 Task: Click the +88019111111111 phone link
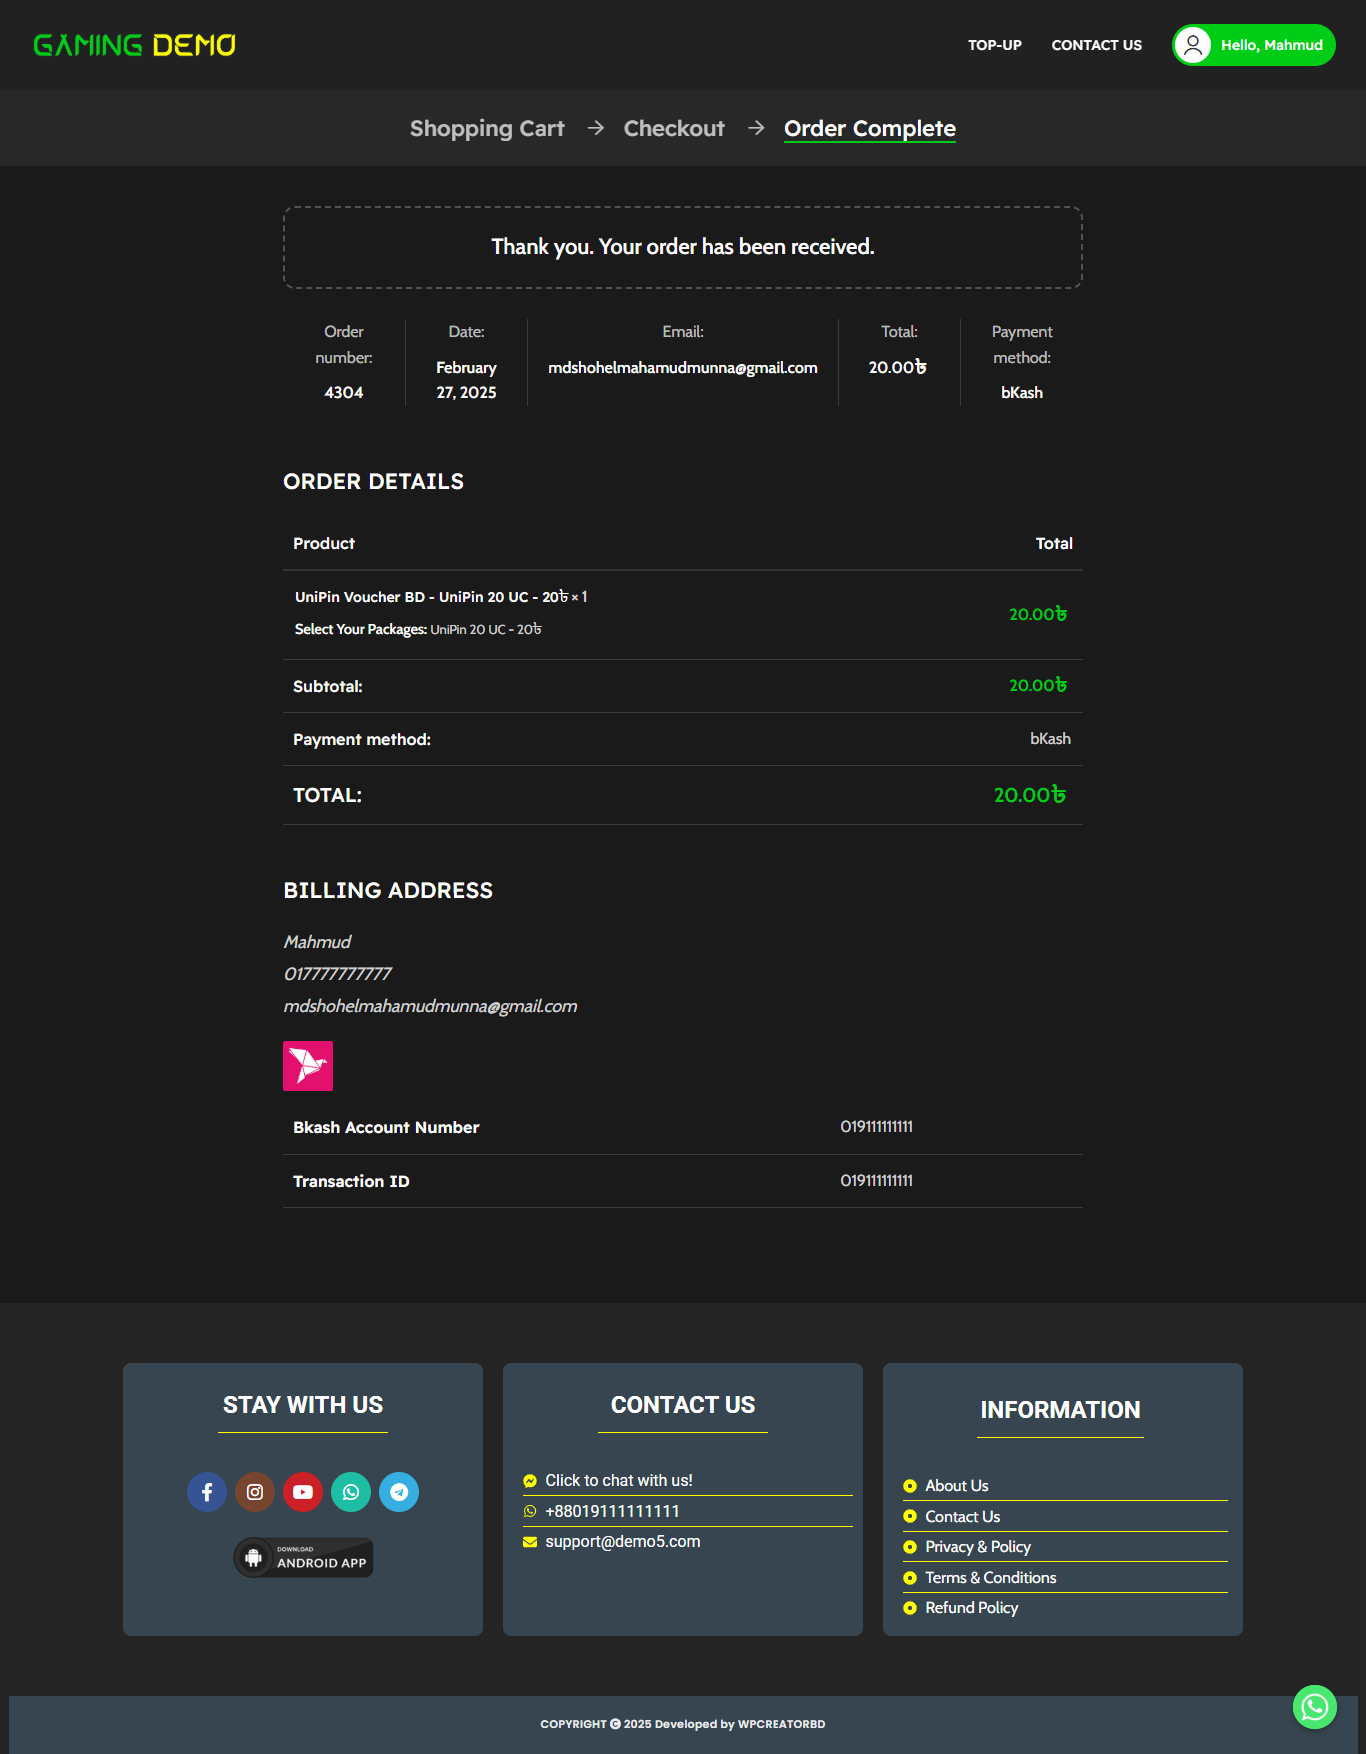pos(612,1512)
